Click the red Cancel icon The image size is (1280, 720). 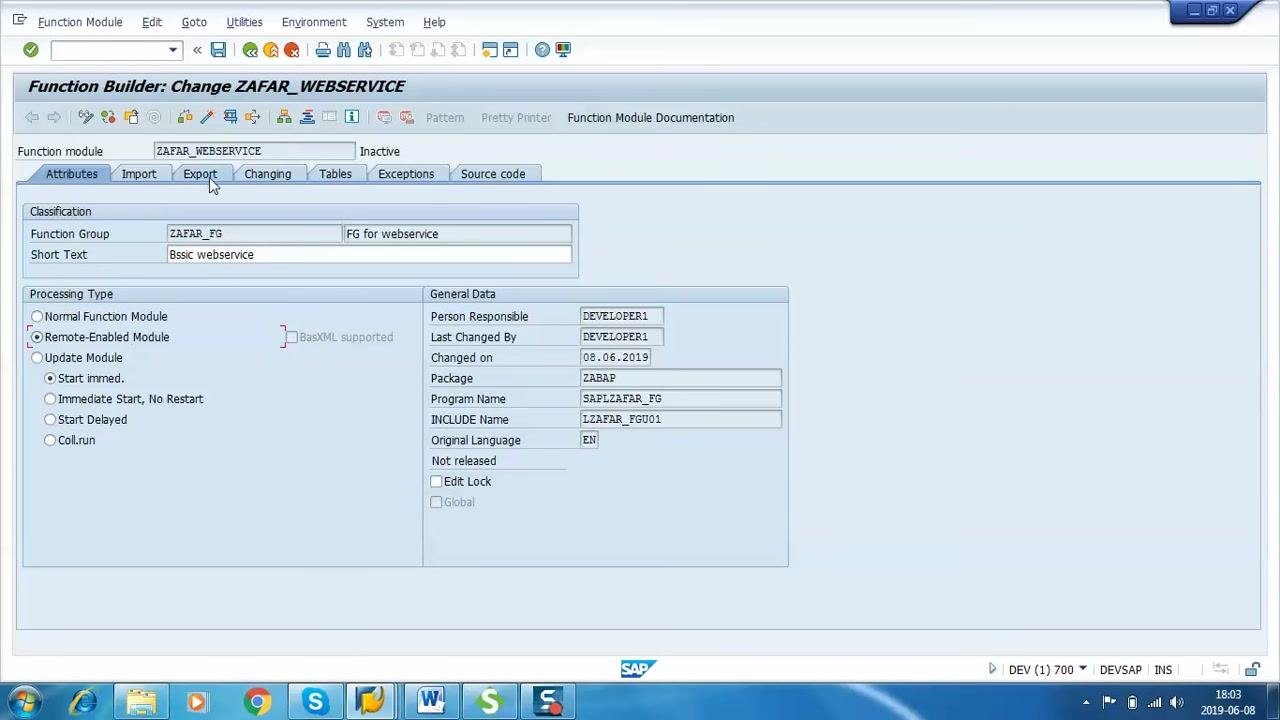[292, 50]
